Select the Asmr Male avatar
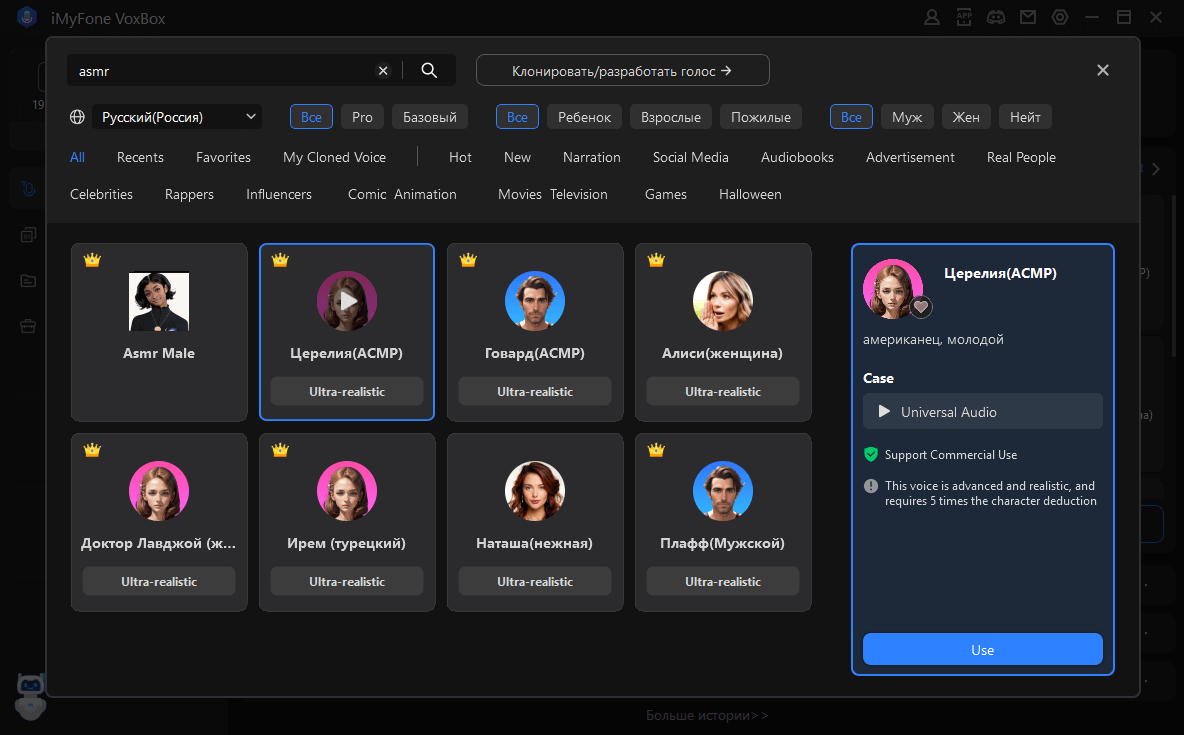 [159, 301]
